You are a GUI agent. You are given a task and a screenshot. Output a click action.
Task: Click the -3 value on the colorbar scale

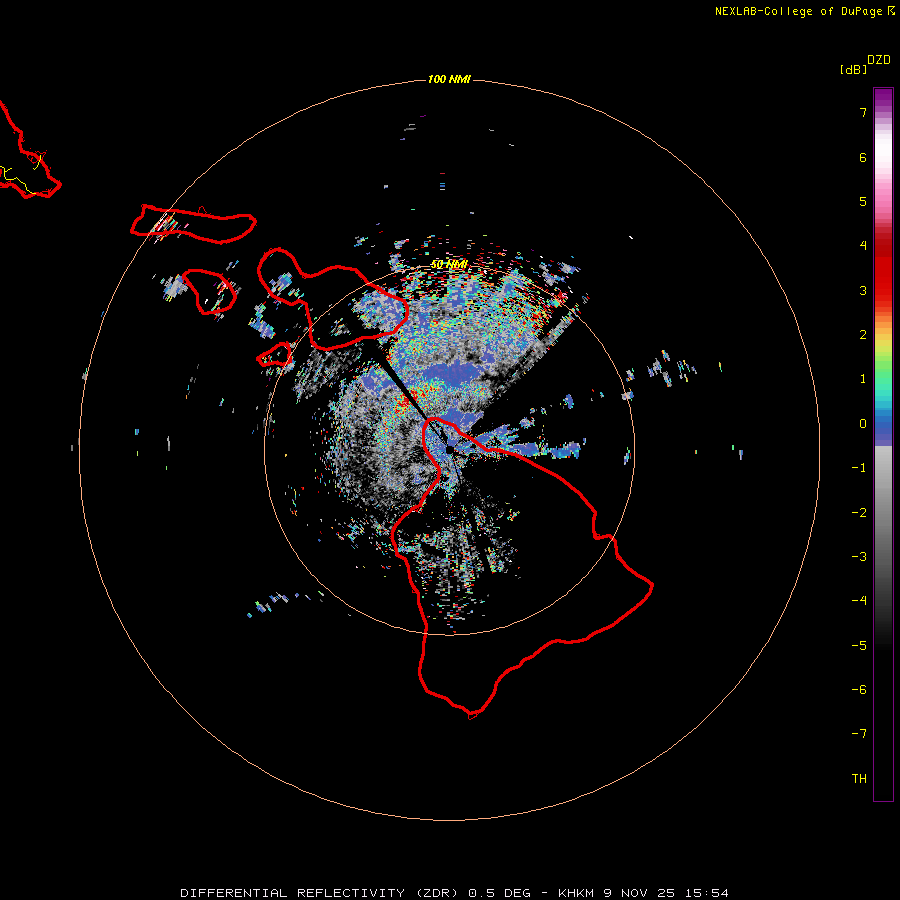(859, 557)
